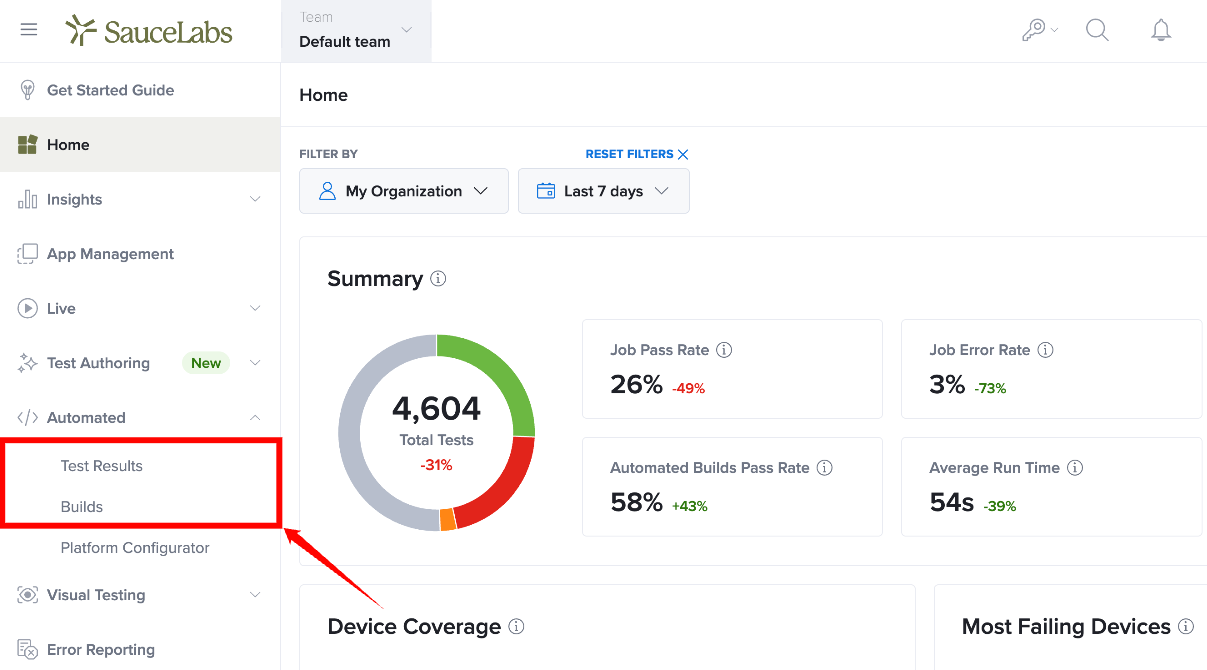Open Builds under Automated
Screen dimensions: 1207x670
(x=82, y=507)
